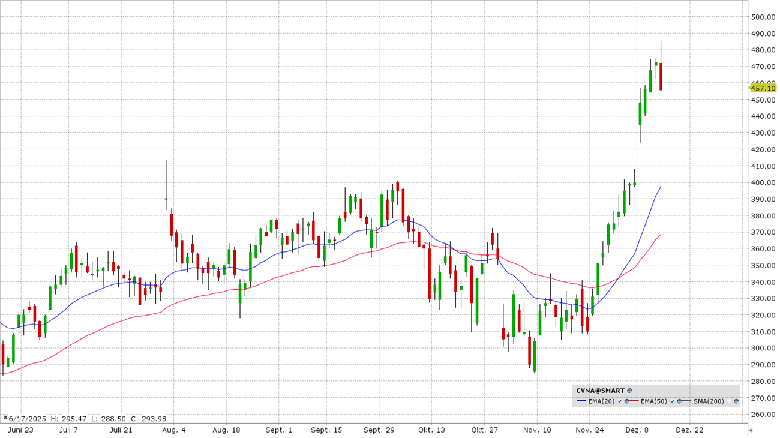Click the 270.00 price axis label
Viewport: 780px width, 438px height.
coord(764,398)
